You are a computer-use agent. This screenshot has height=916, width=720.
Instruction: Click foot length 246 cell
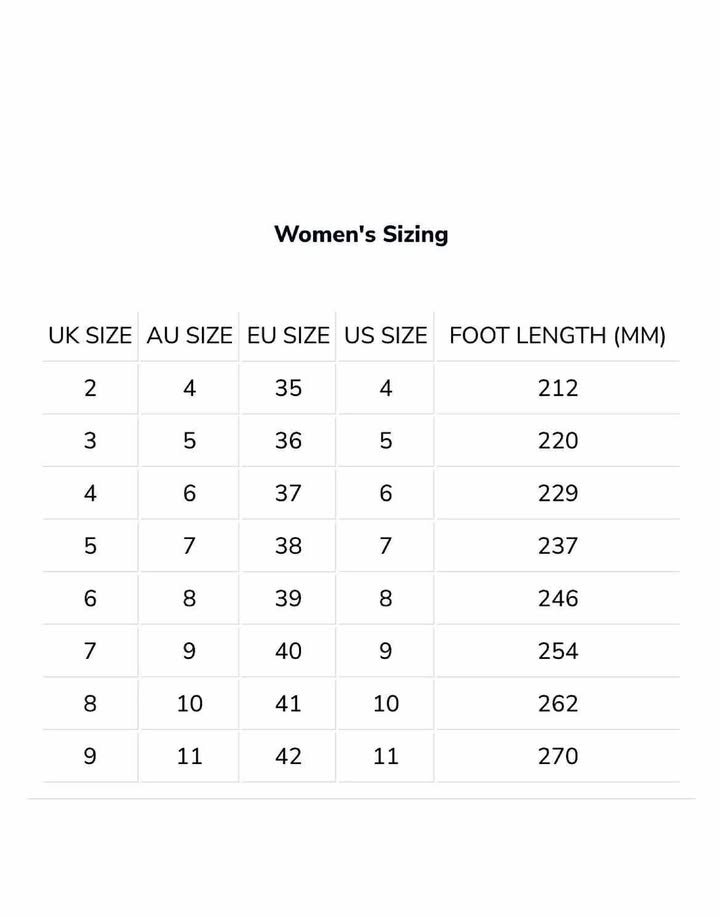(x=558, y=599)
